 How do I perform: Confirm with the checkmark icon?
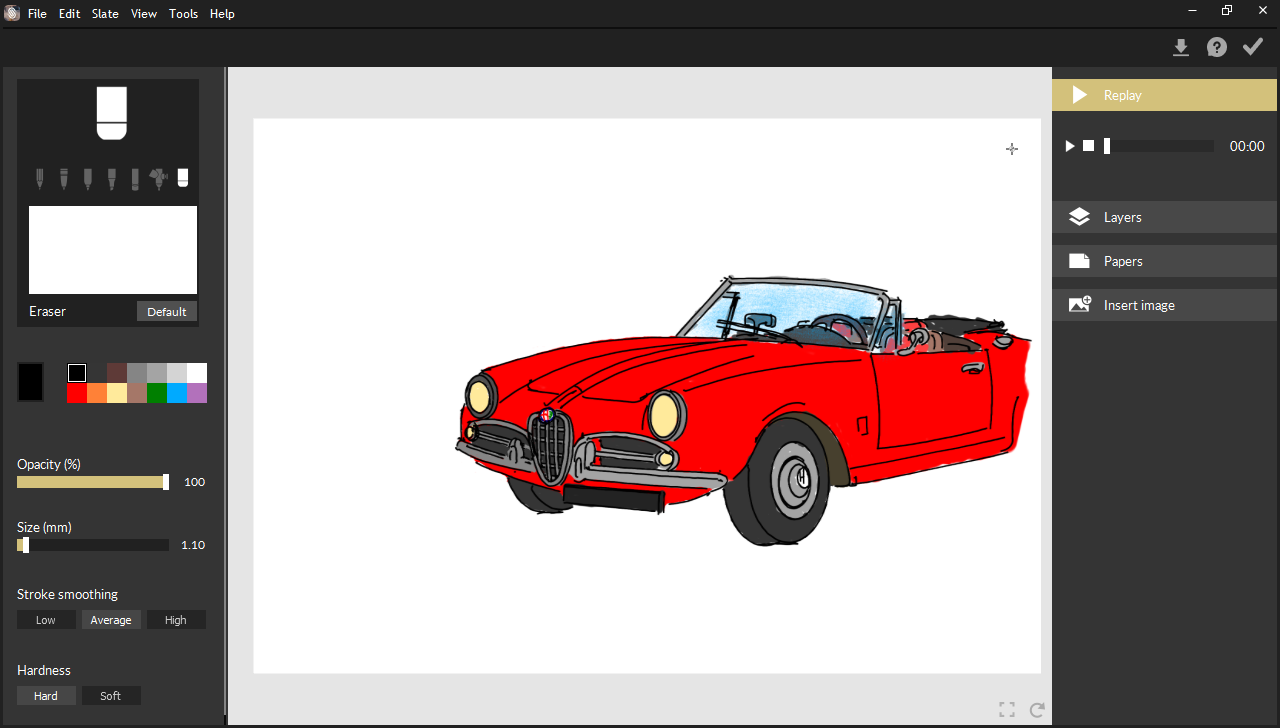pyautogui.click(x=1253, y=47)
